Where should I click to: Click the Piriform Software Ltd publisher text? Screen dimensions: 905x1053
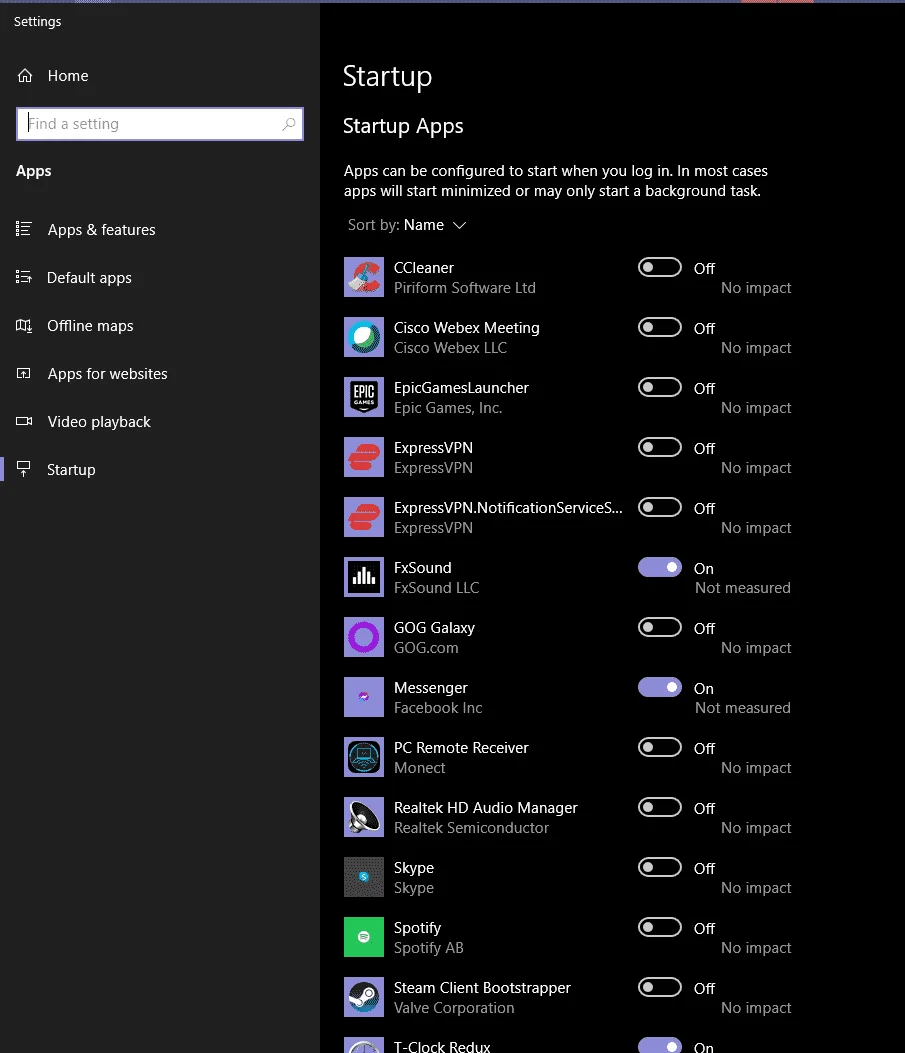tap(465, 287)
